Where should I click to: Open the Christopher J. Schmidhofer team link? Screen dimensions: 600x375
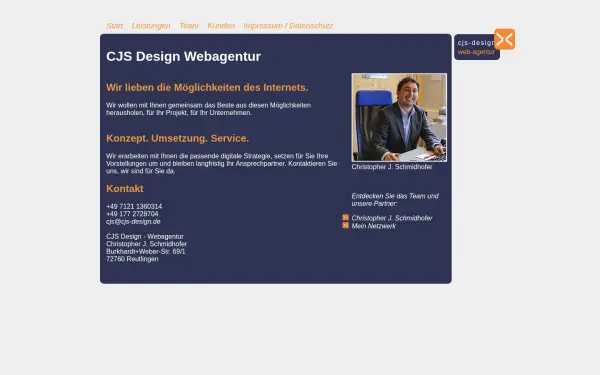point(392,218)
